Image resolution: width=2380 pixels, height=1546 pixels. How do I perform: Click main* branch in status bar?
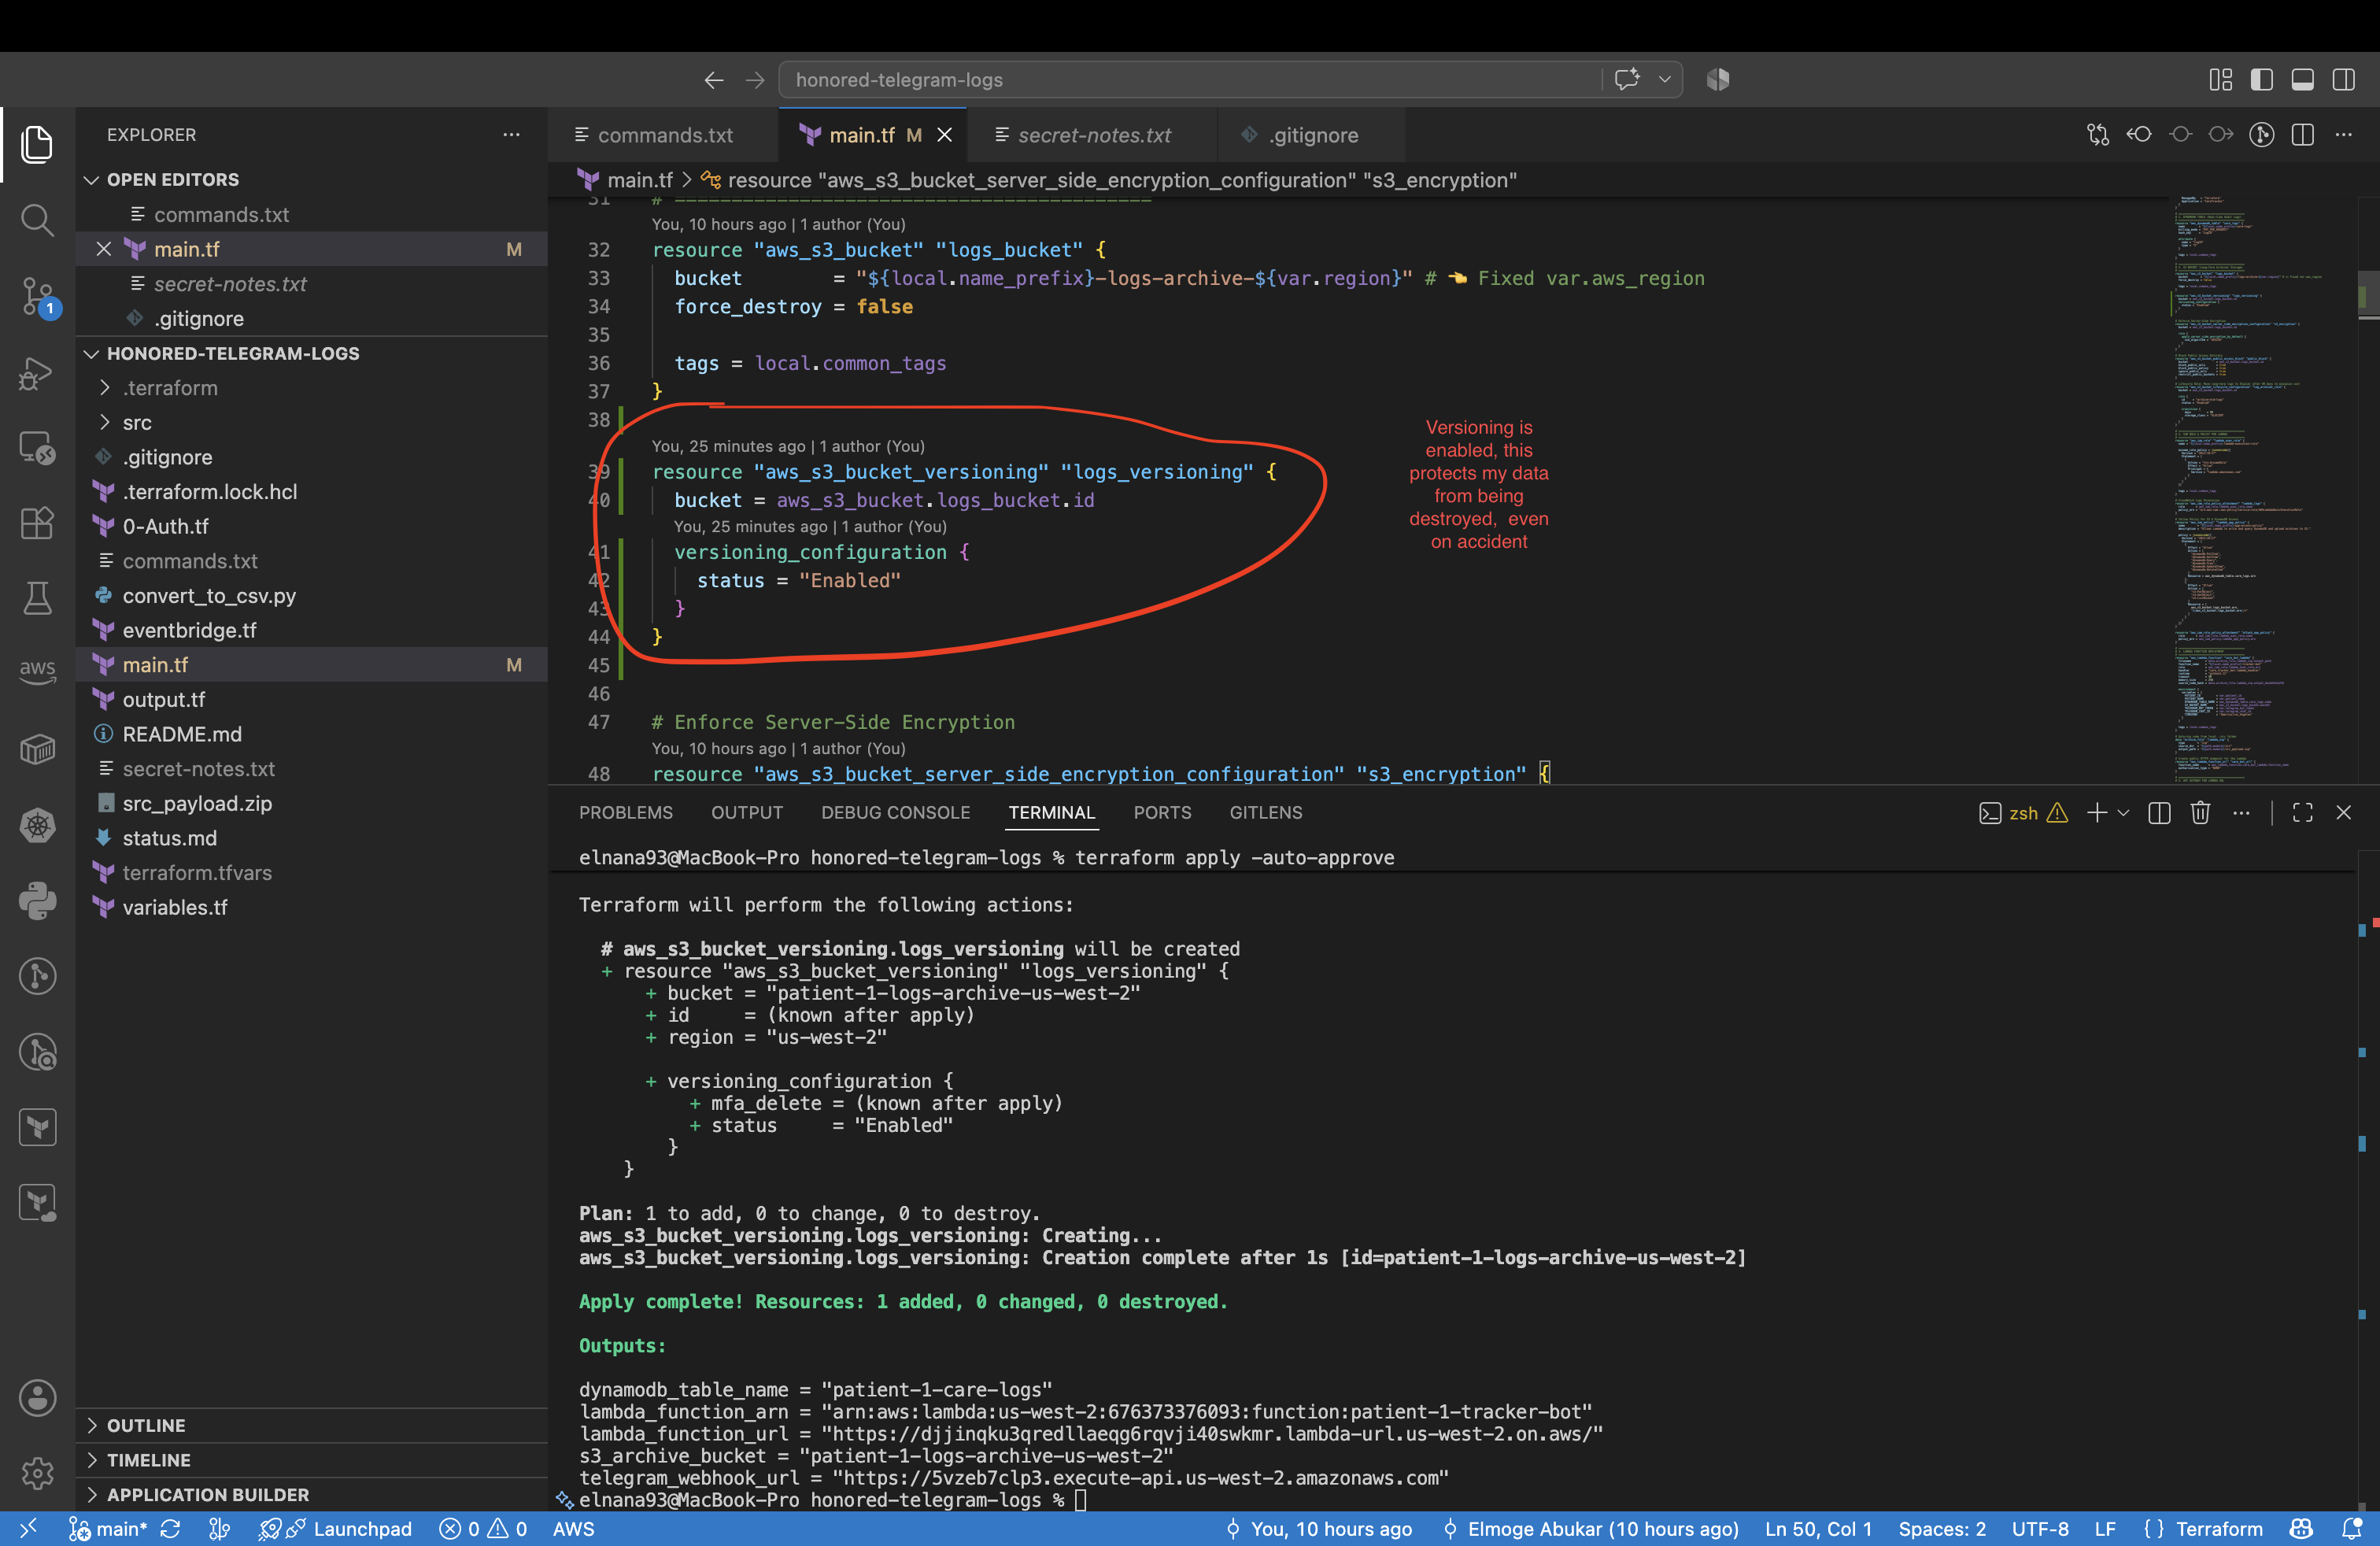coord(108,1529)
